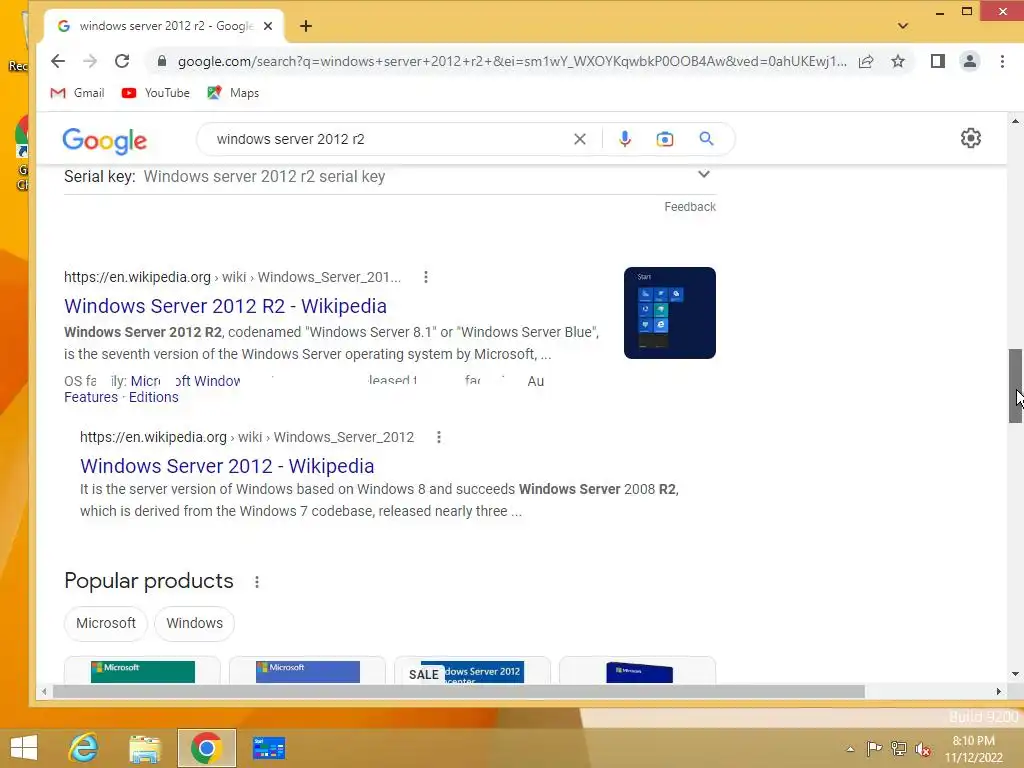Open options for Windows Server 2012 result
Viewport: 1024px width, 768px height.
pos(439,437)
